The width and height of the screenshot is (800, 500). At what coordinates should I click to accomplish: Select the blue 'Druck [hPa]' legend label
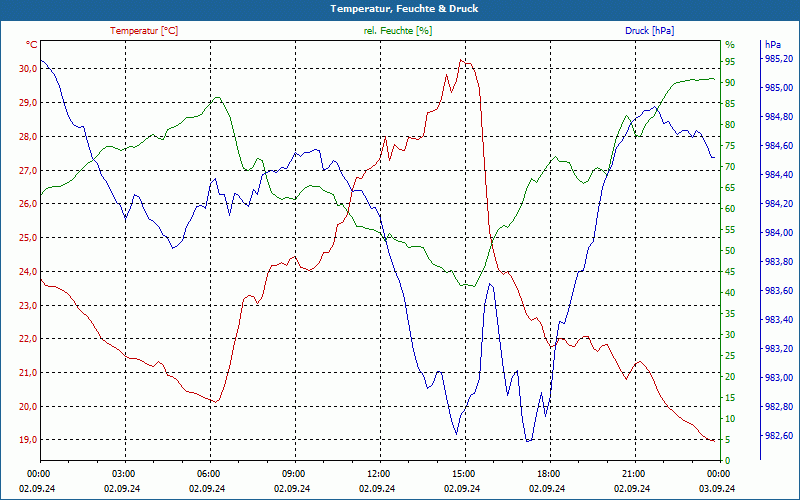click(x=649, y=31)
